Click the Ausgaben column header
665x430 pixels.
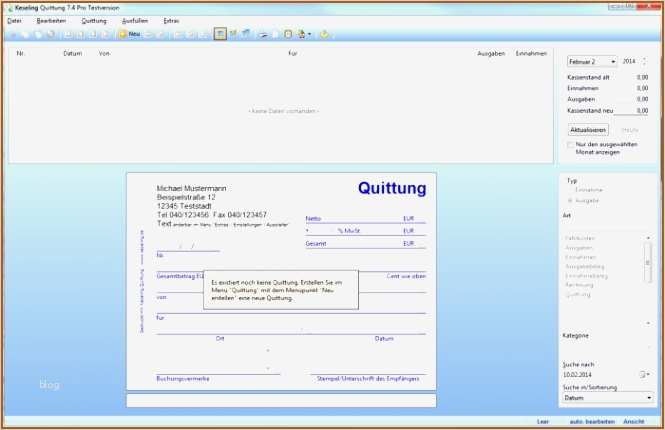pyautogui.click(x=491, y=53)
